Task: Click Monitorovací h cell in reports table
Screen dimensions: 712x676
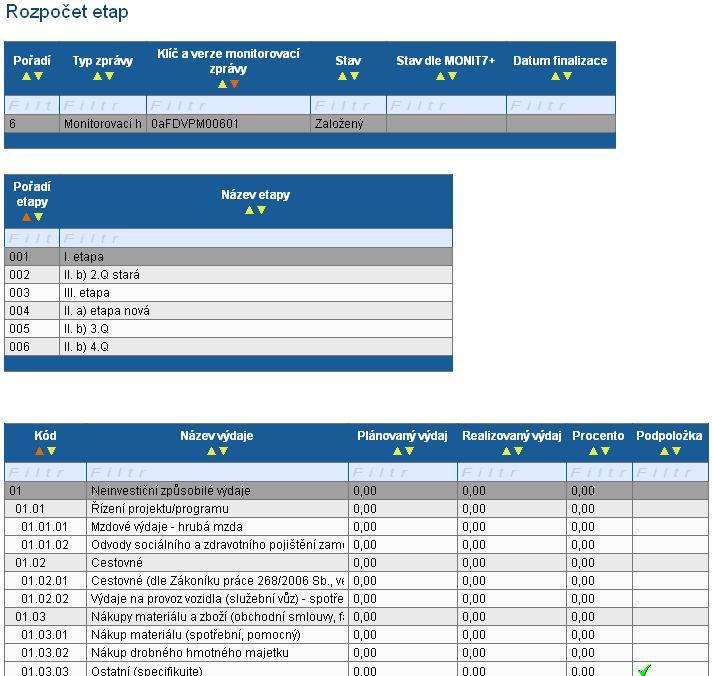Action: pyautogui.click(x=103, y=123)
